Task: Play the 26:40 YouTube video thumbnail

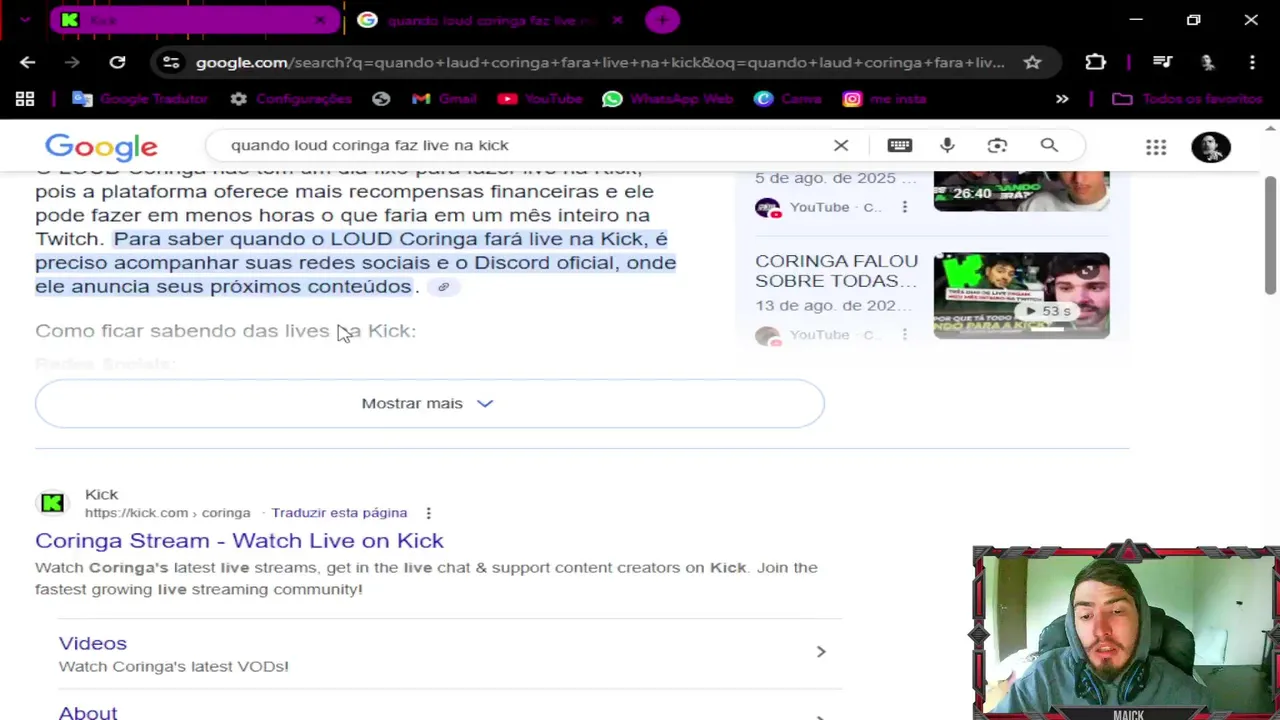Action: coord(1021,190)
